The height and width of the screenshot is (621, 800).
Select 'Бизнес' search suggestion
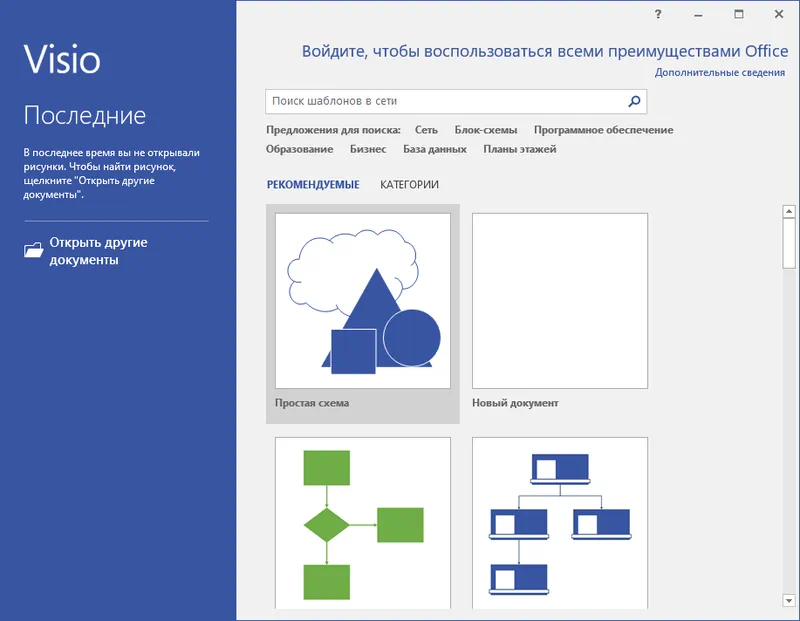point(368,149)
